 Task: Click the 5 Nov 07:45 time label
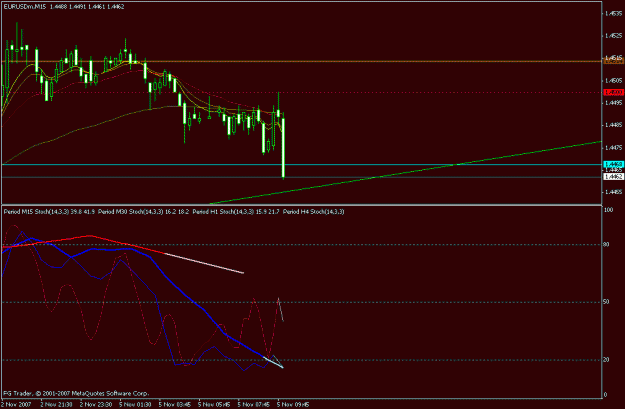(x=254, y=404)
